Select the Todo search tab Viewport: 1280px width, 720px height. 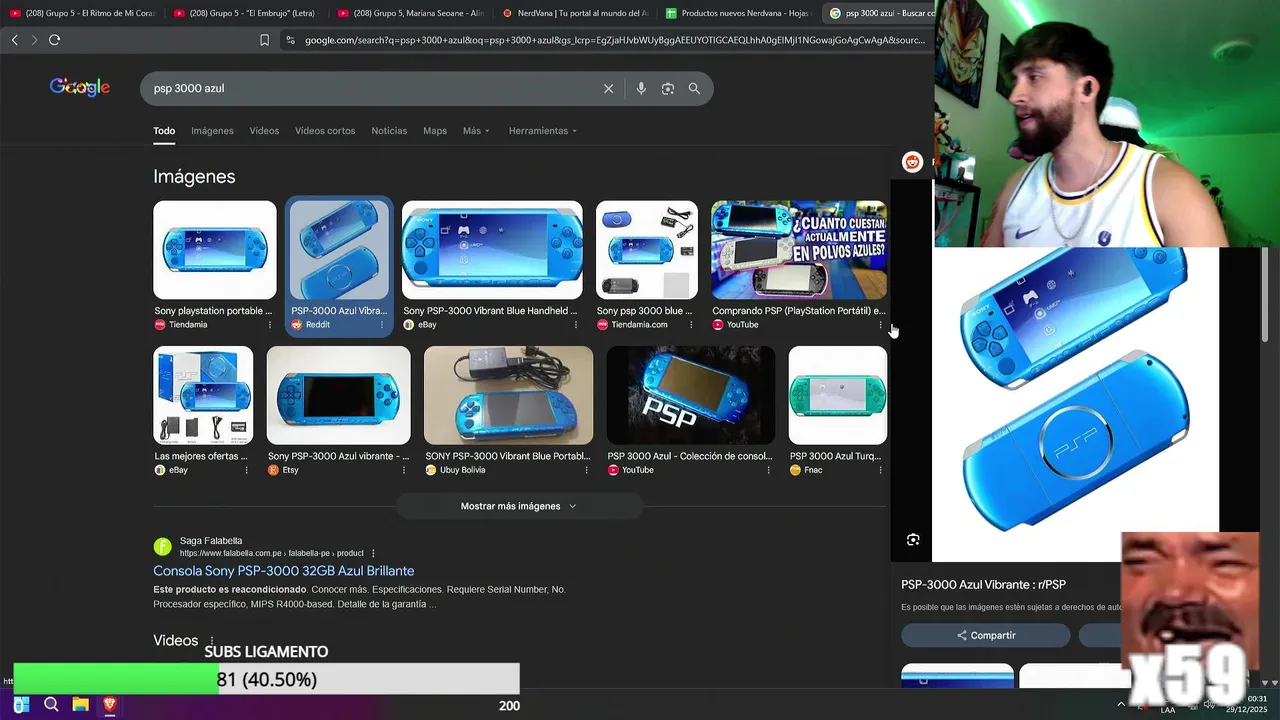(164, 131)
